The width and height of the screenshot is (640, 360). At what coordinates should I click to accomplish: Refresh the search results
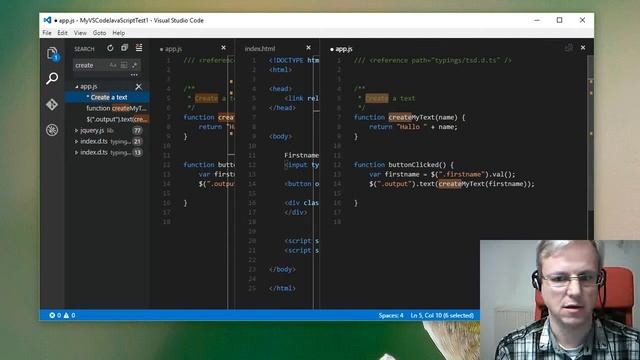(110, 48)
